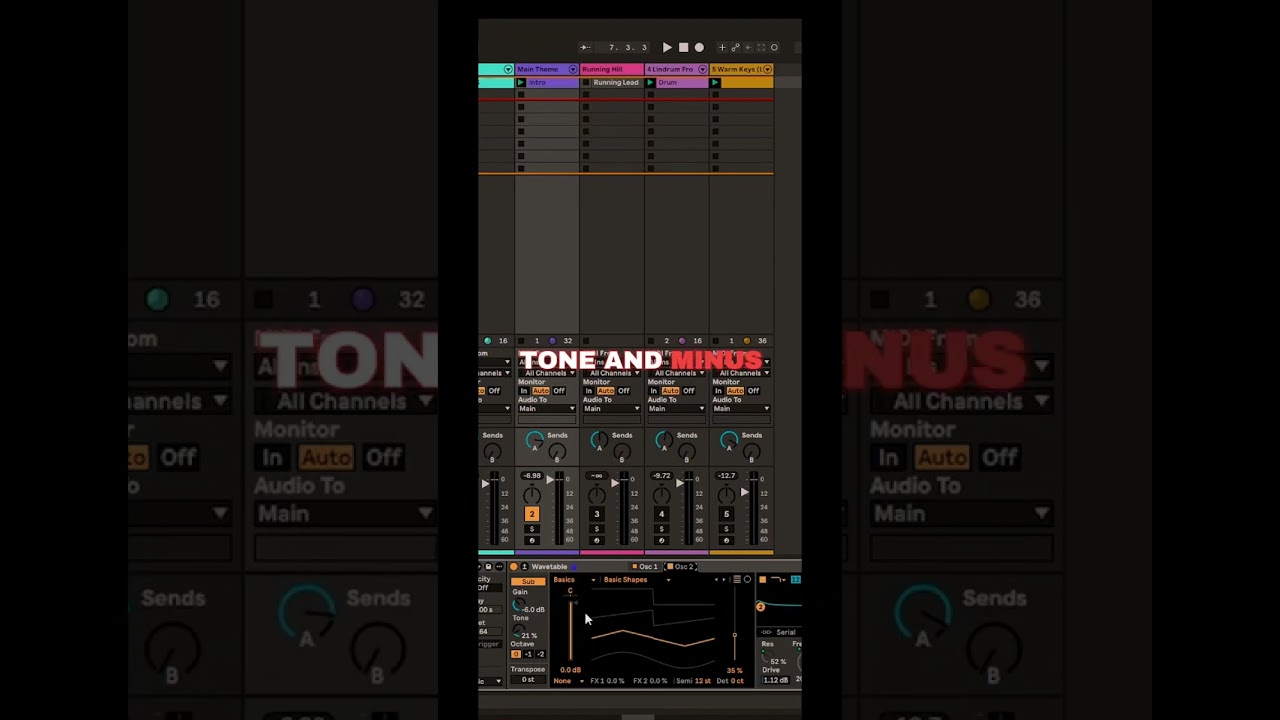Click the session record circle icon

coord(774,47)
